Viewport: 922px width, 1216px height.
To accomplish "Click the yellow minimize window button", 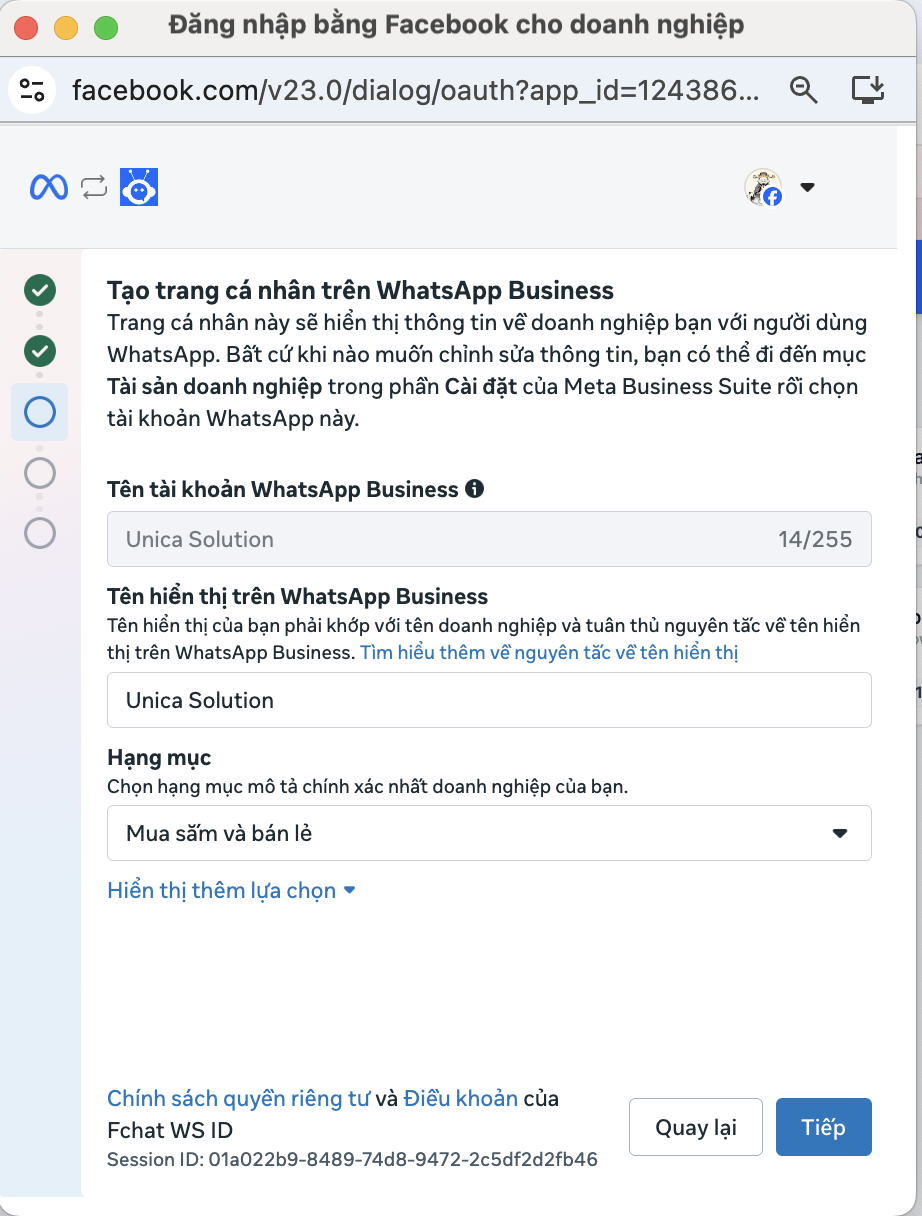I will point(66,27).
